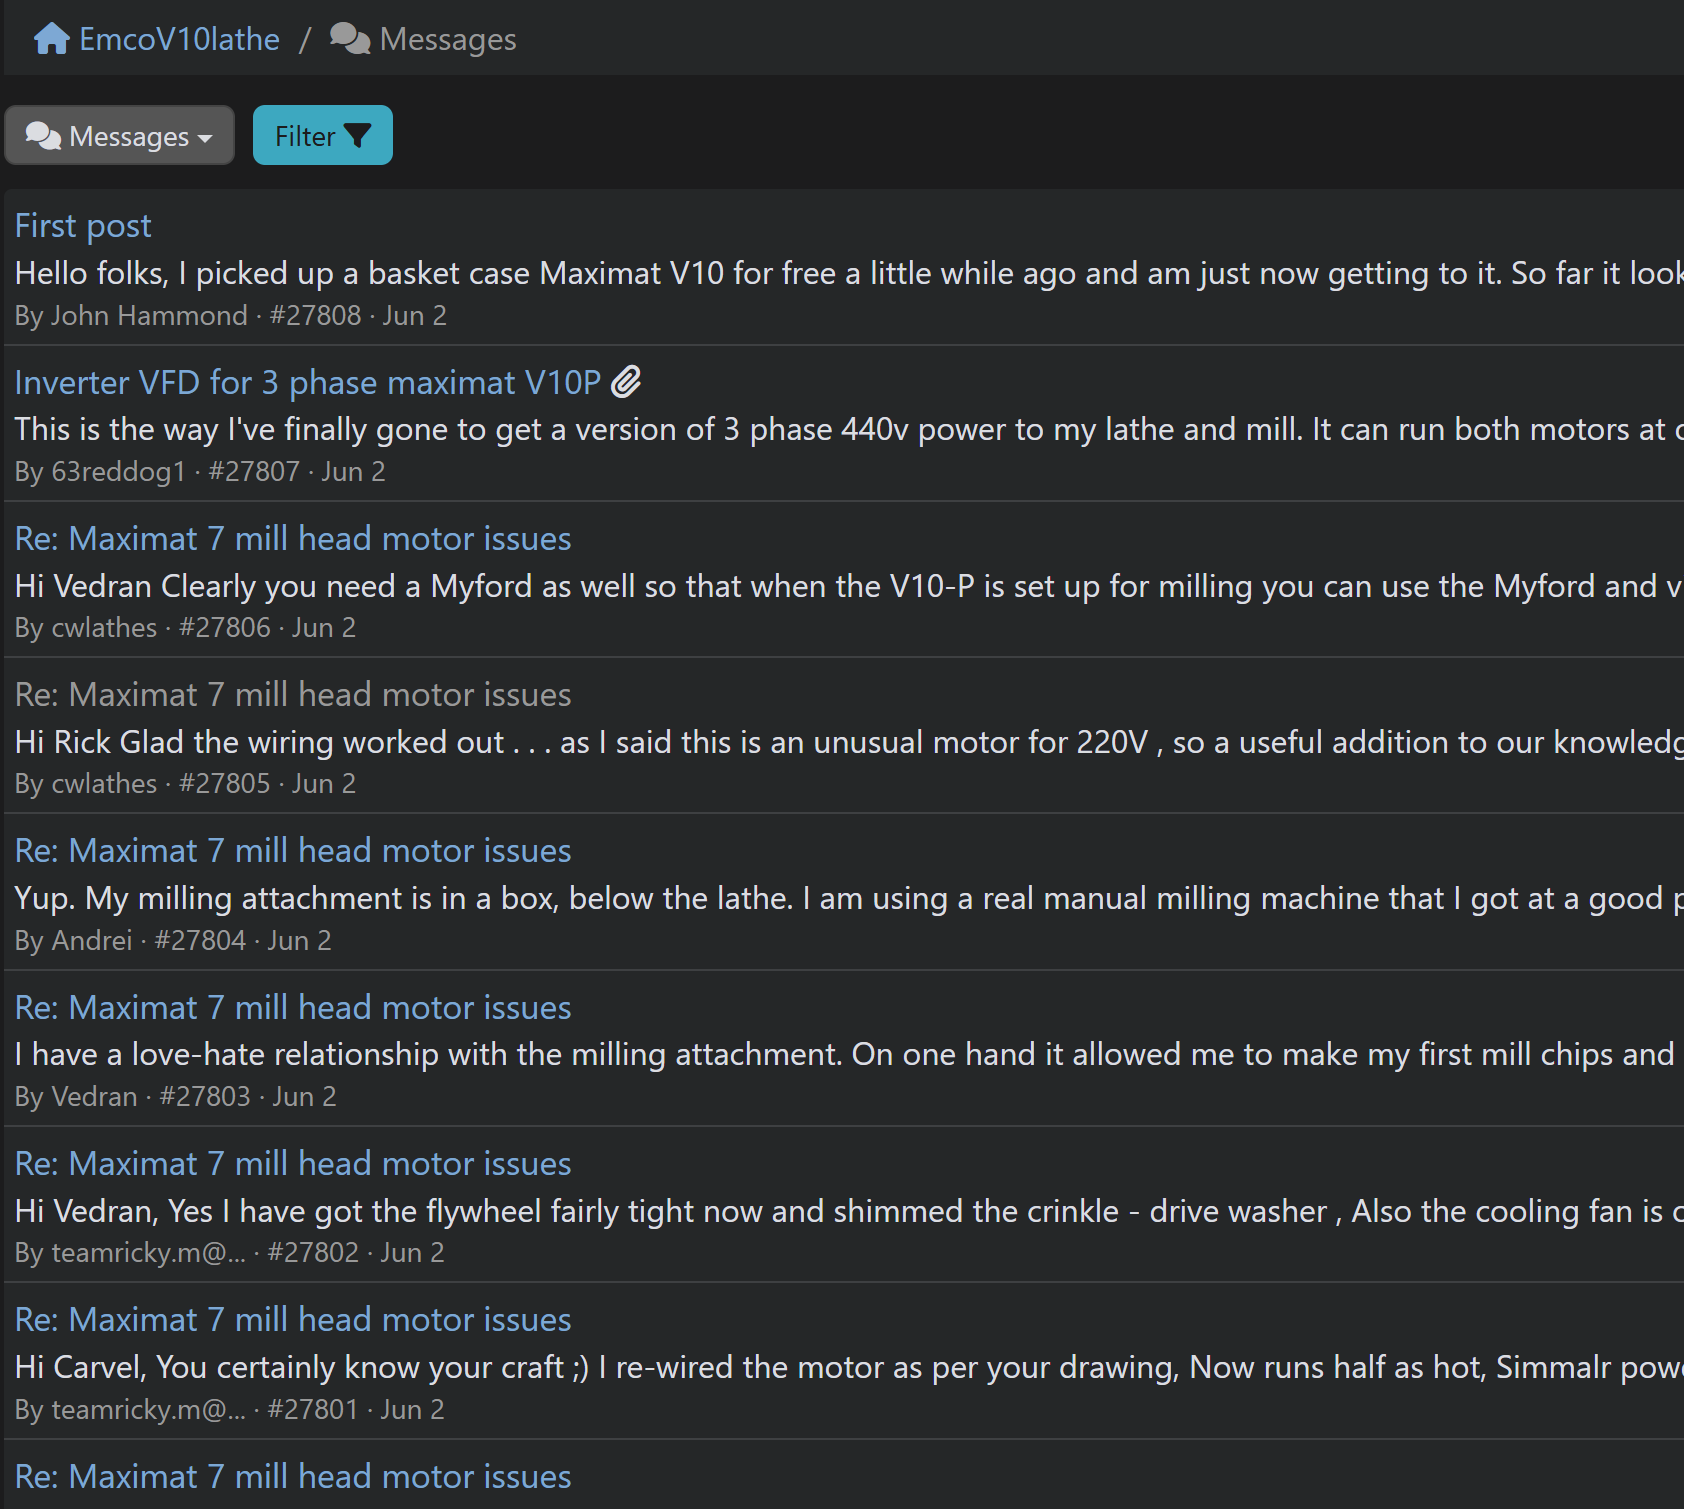The height and width of the screenshot is (1509, 1684).
Task: Go to EmcoV10lathe group home link
Action: click(x=179, y=39)
